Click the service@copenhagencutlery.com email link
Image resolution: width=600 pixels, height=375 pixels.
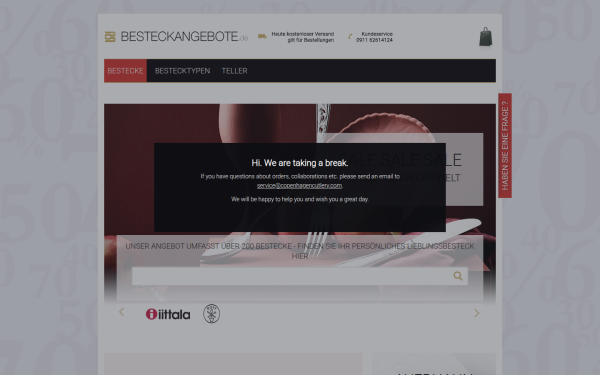point(300,186)
